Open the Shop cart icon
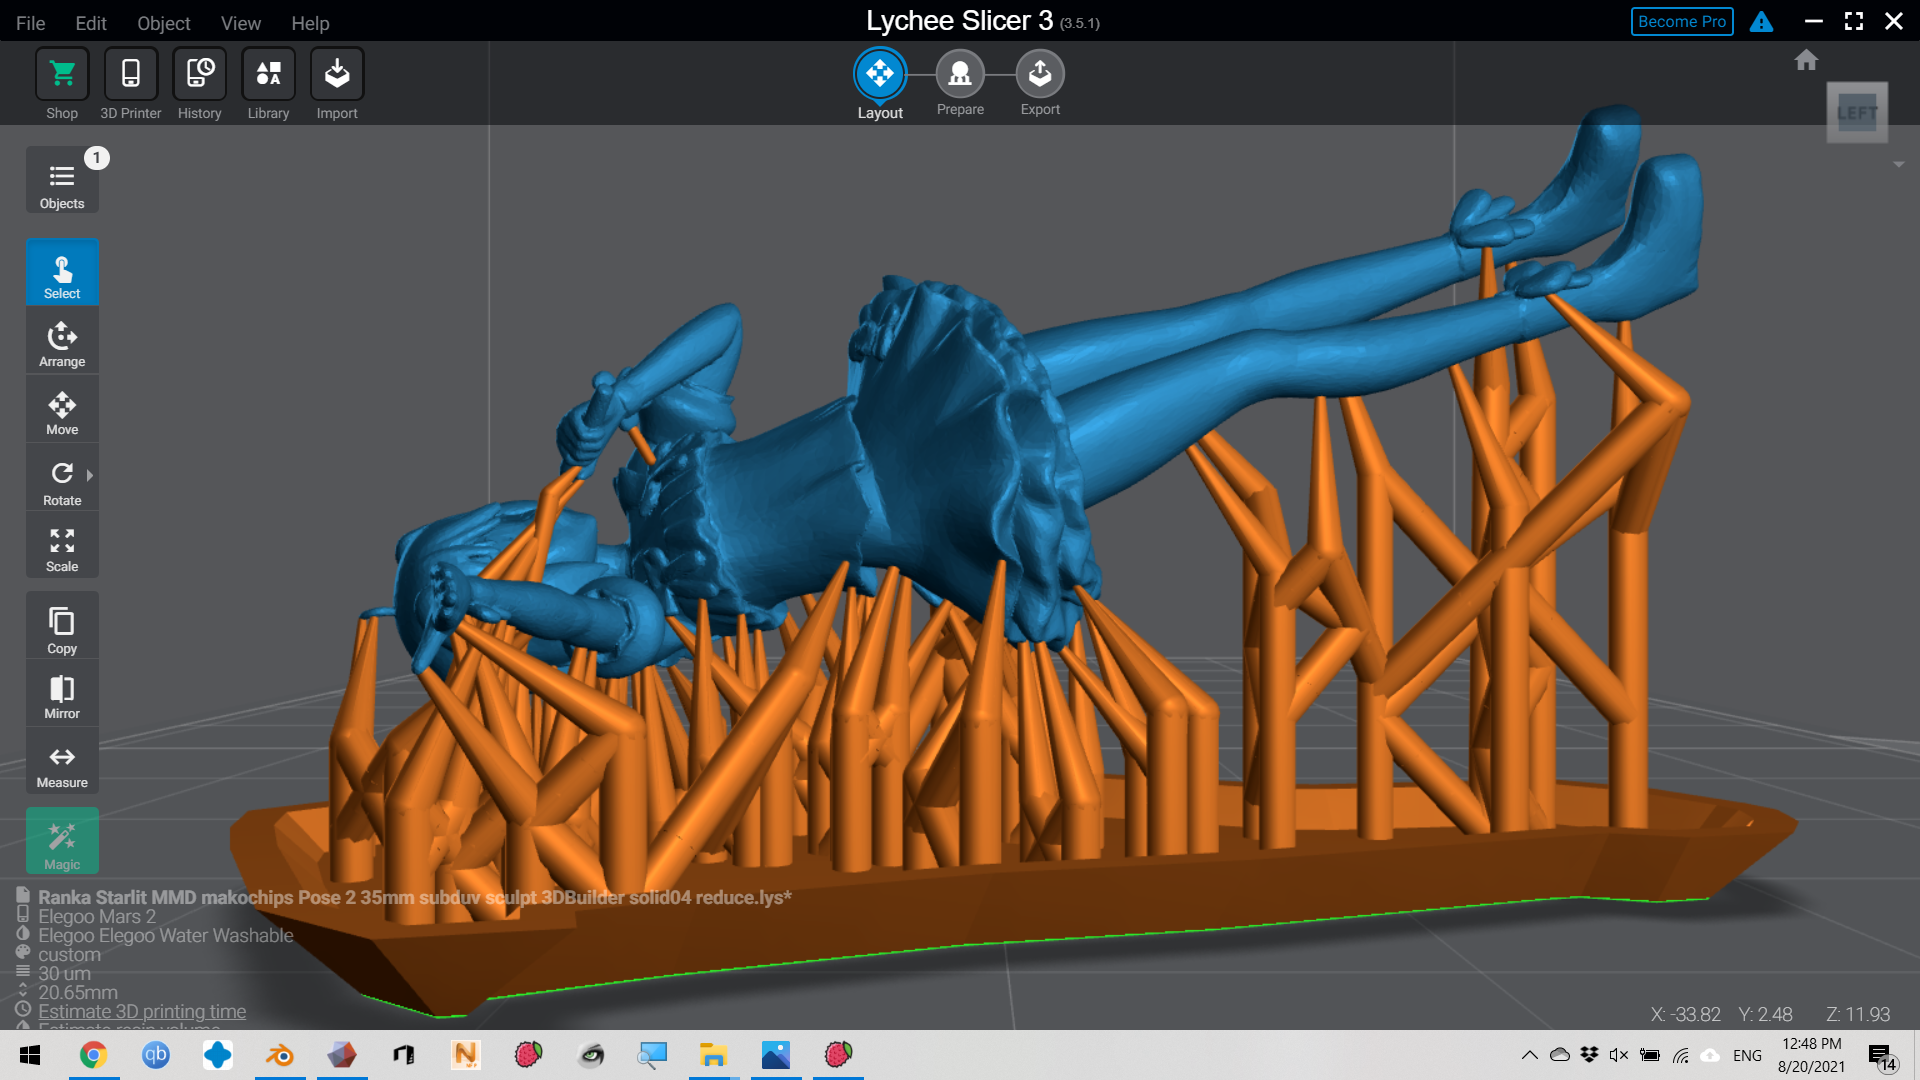 point(62,74)
